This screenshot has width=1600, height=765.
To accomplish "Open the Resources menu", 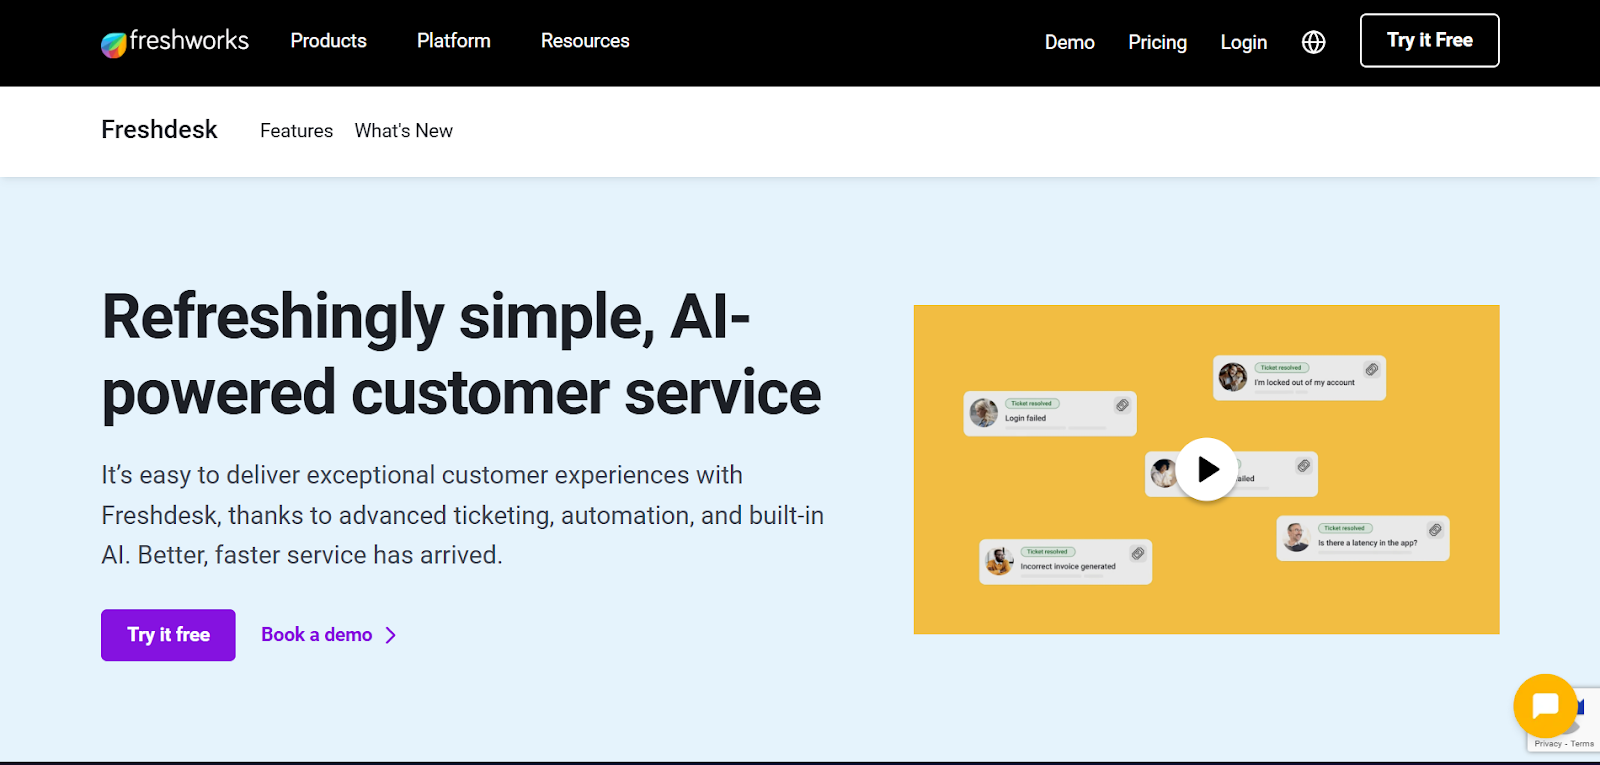I will click(x=585, y=41).
